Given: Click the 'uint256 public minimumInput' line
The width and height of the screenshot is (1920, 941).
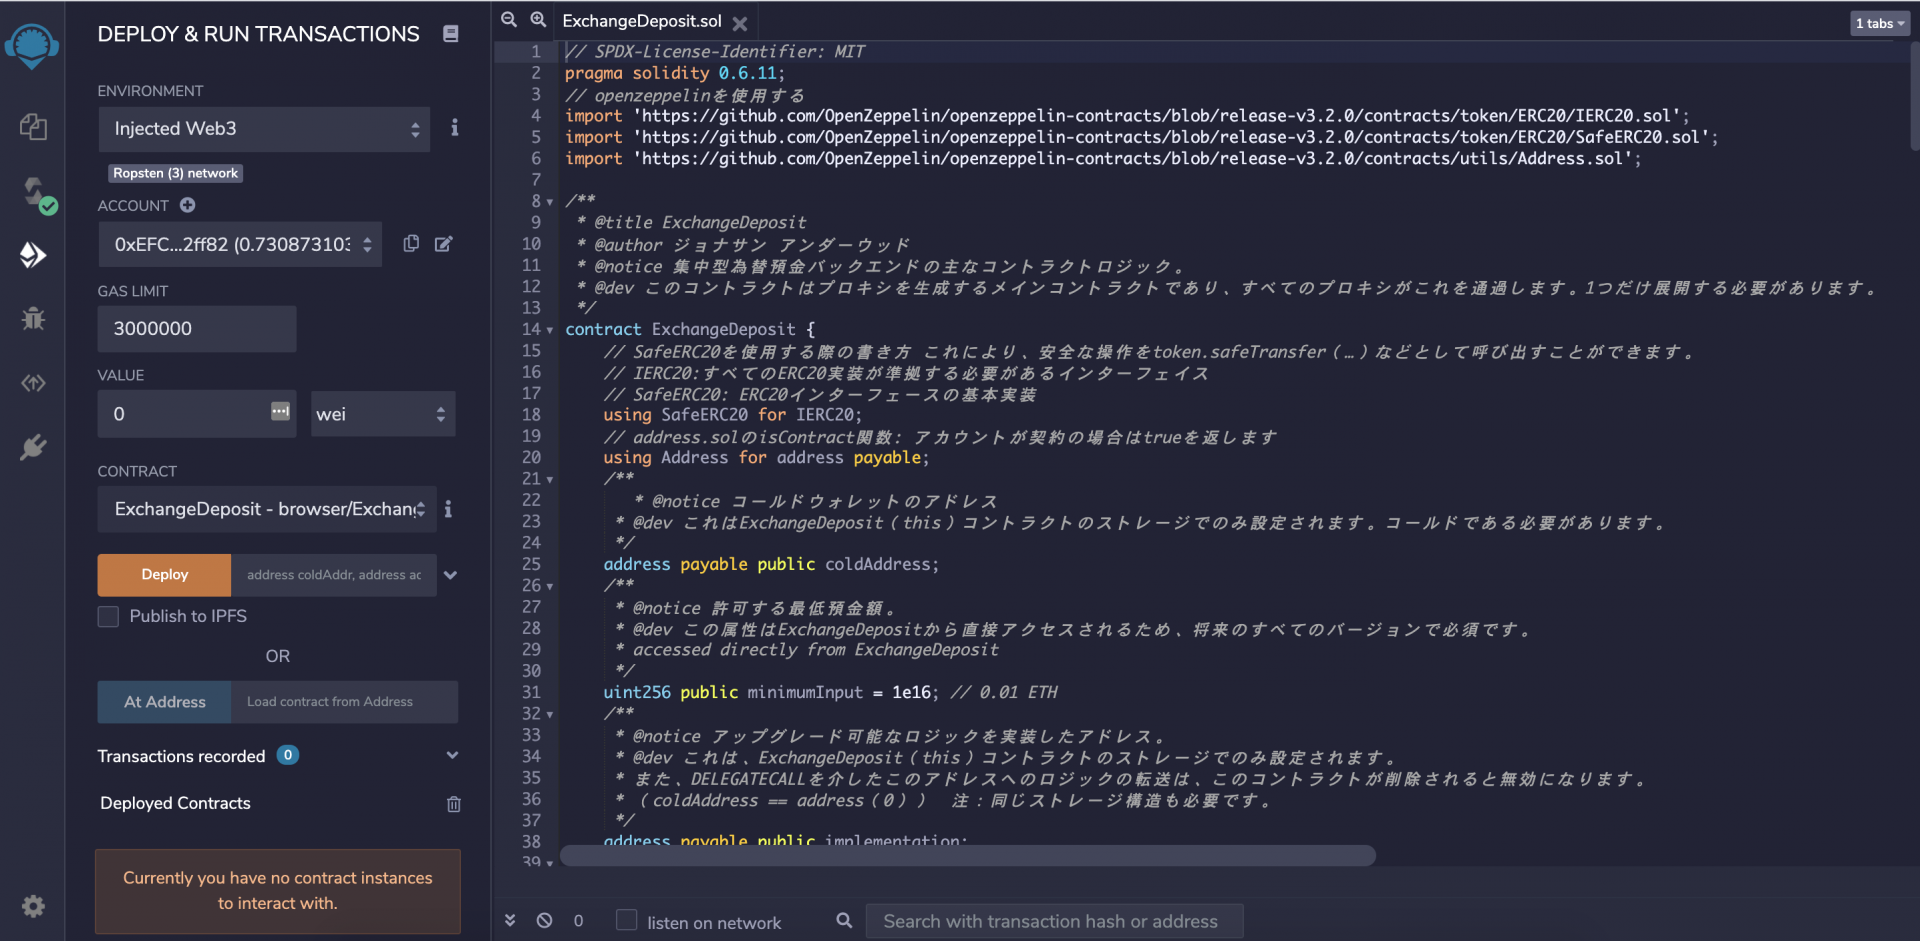Looking at the screenshot, I should [830, 692].
